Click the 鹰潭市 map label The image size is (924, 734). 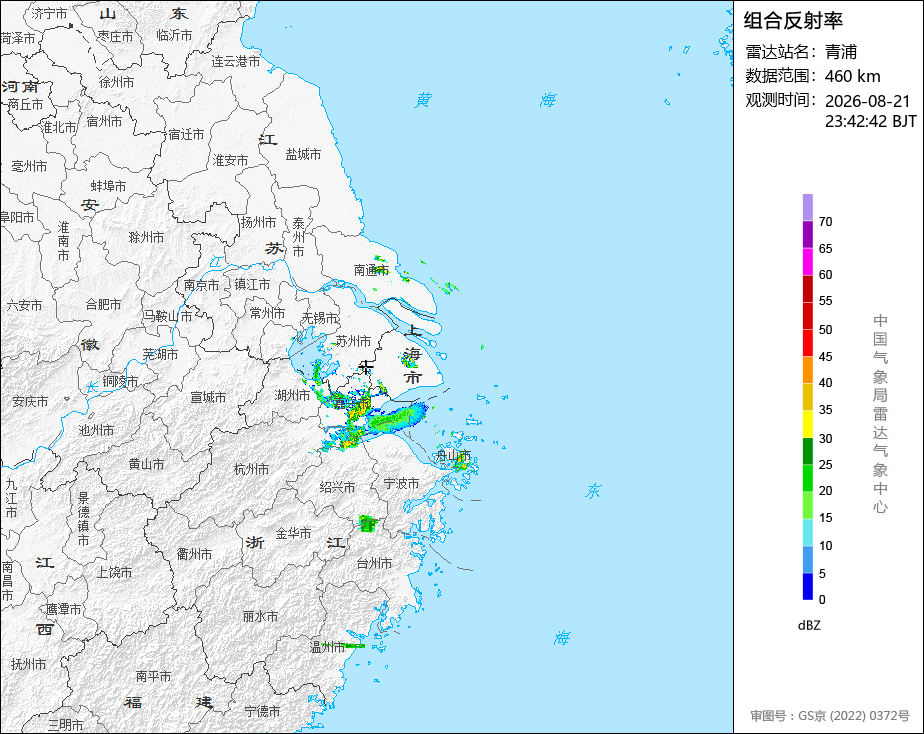64,609
